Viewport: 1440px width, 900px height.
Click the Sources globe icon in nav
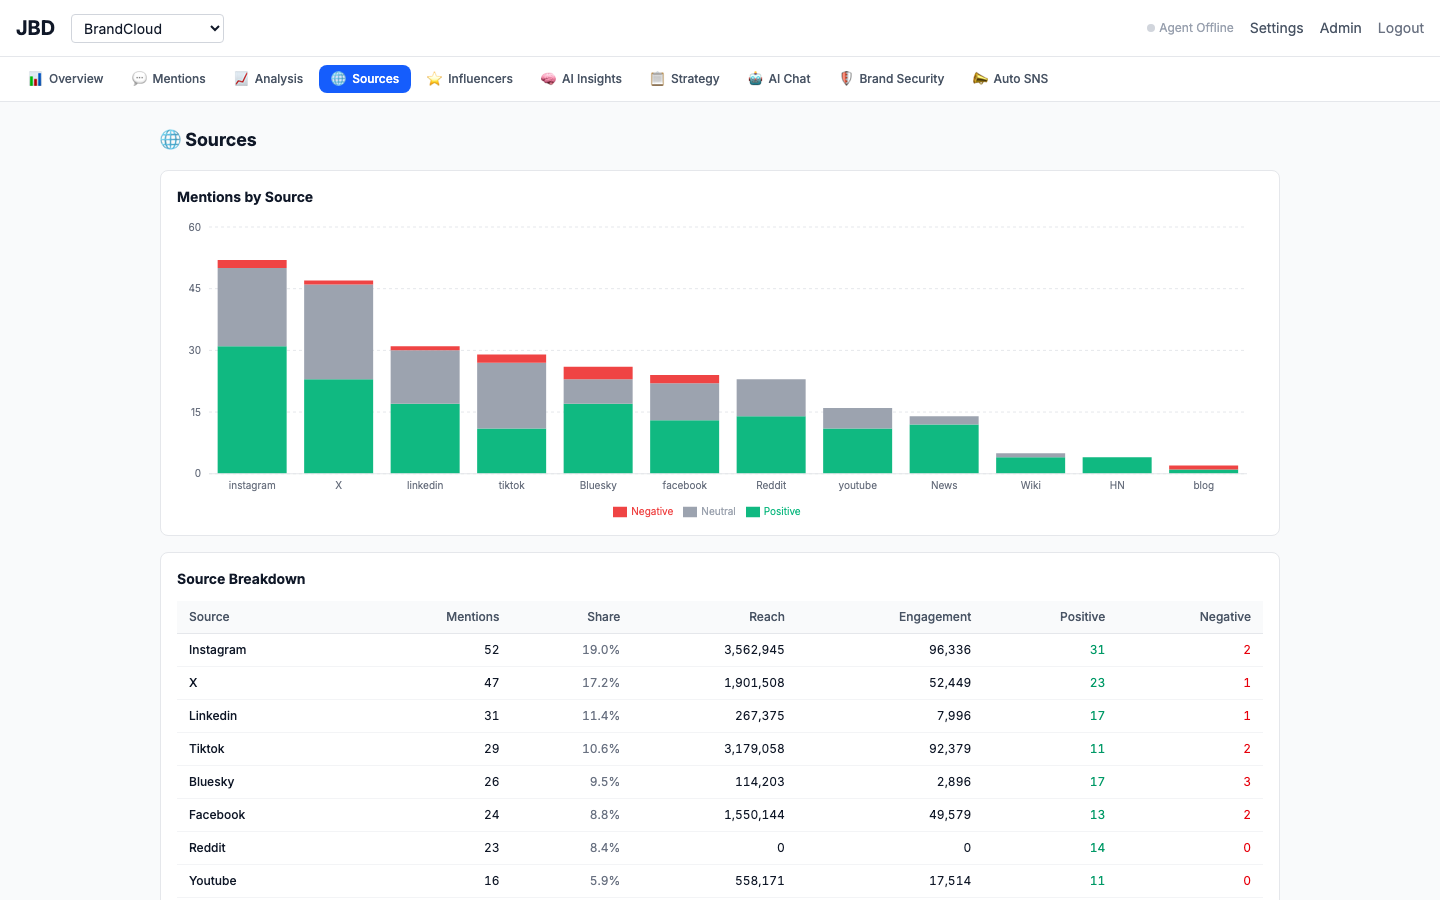click(x=338, y=79)
